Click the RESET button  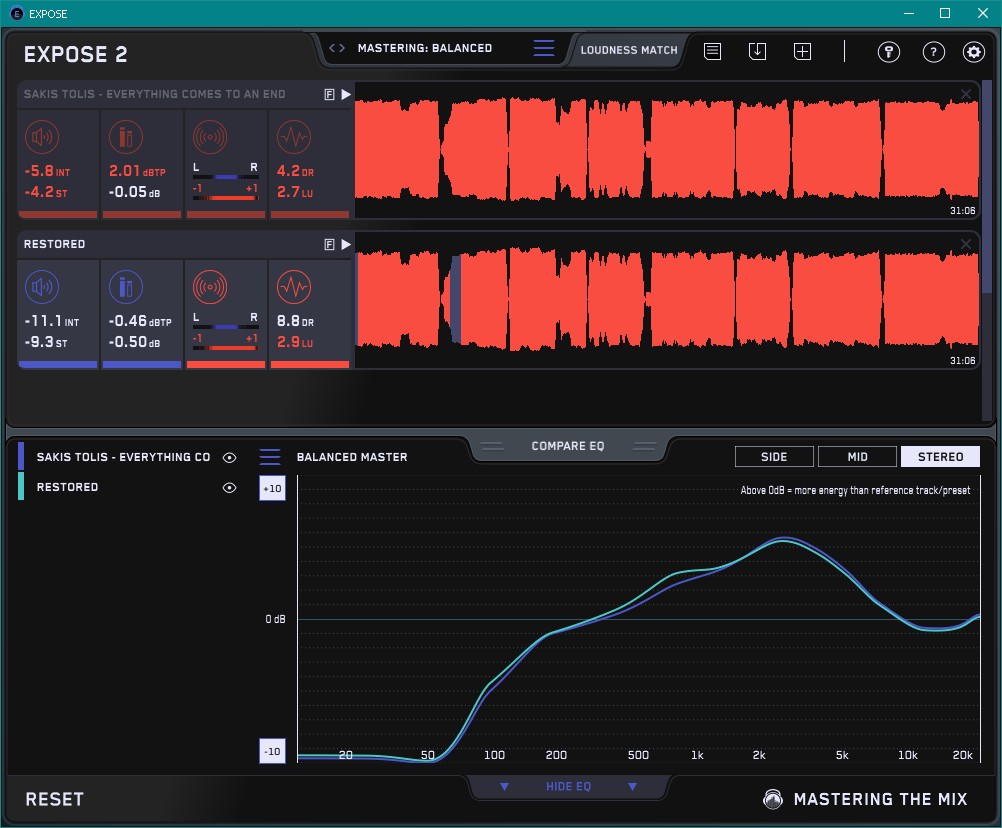55,799
